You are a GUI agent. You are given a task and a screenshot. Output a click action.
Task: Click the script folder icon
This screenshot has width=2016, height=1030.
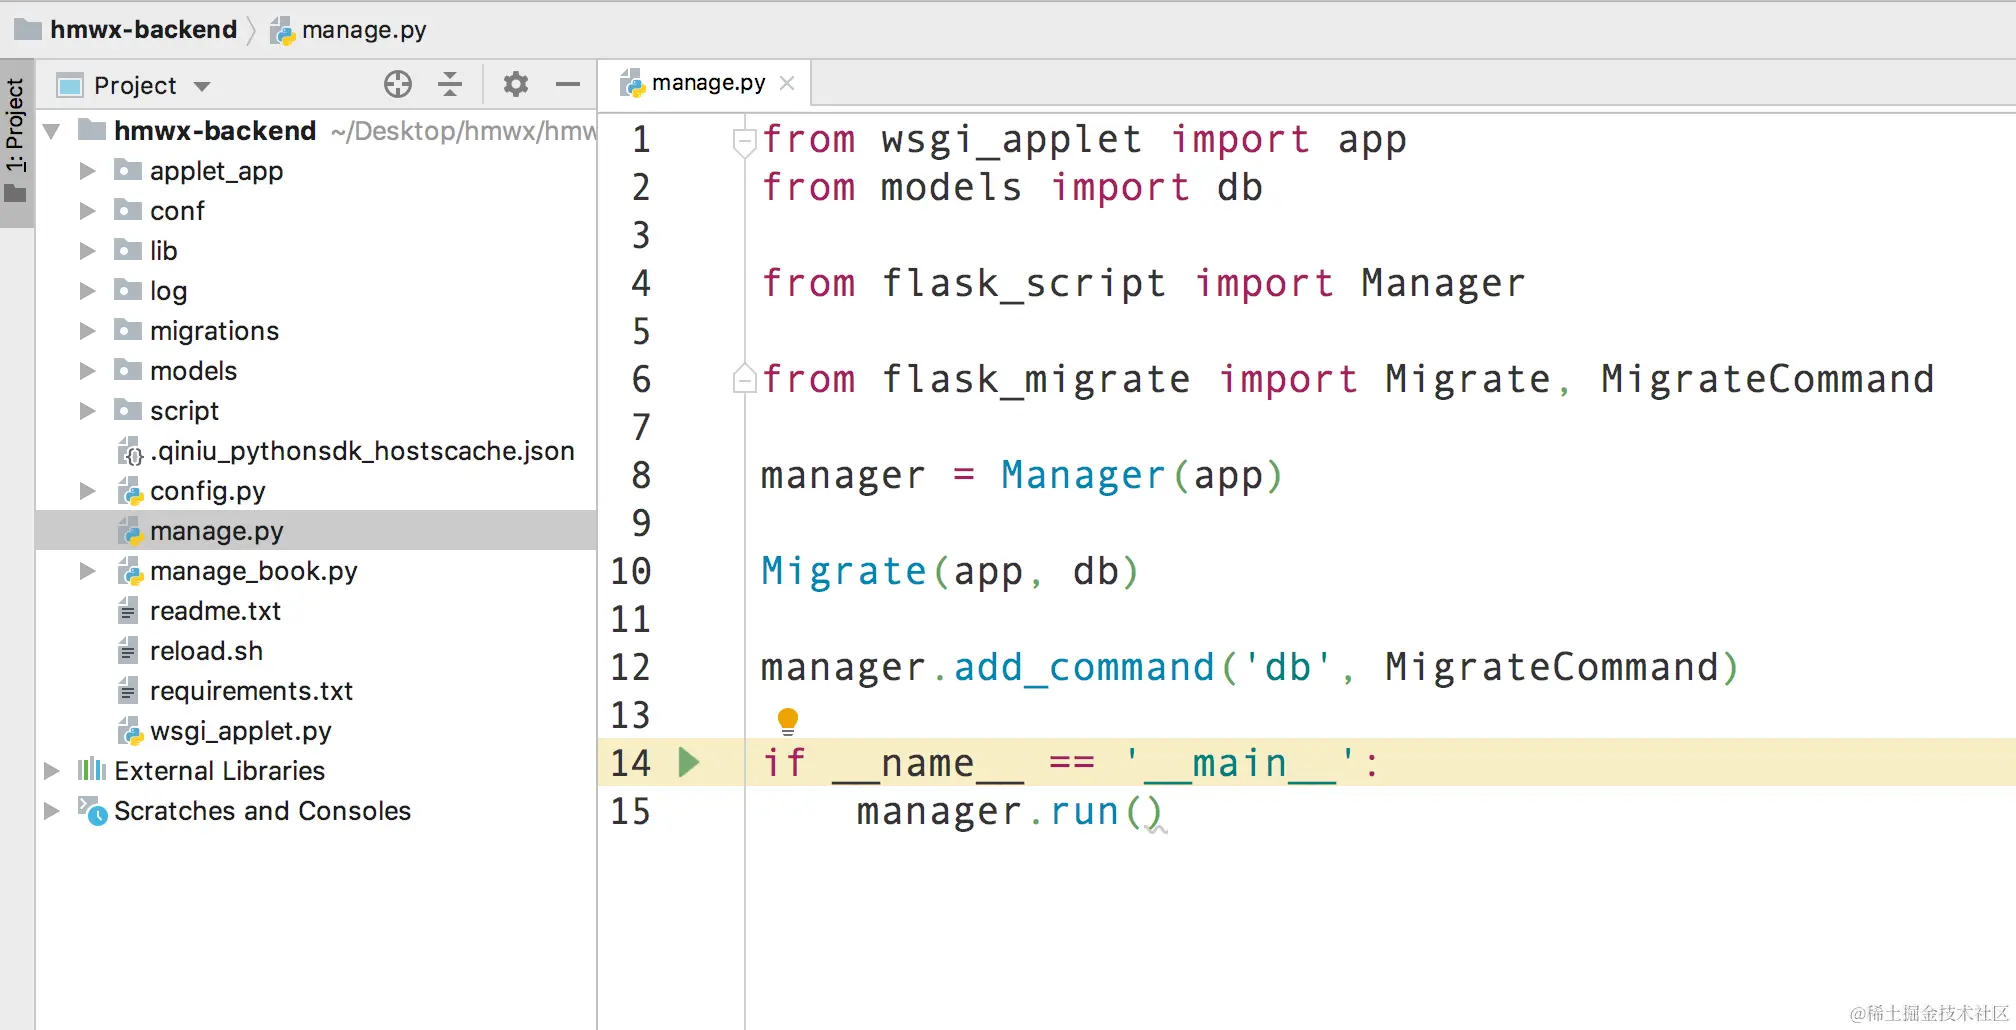click(128, 411)
